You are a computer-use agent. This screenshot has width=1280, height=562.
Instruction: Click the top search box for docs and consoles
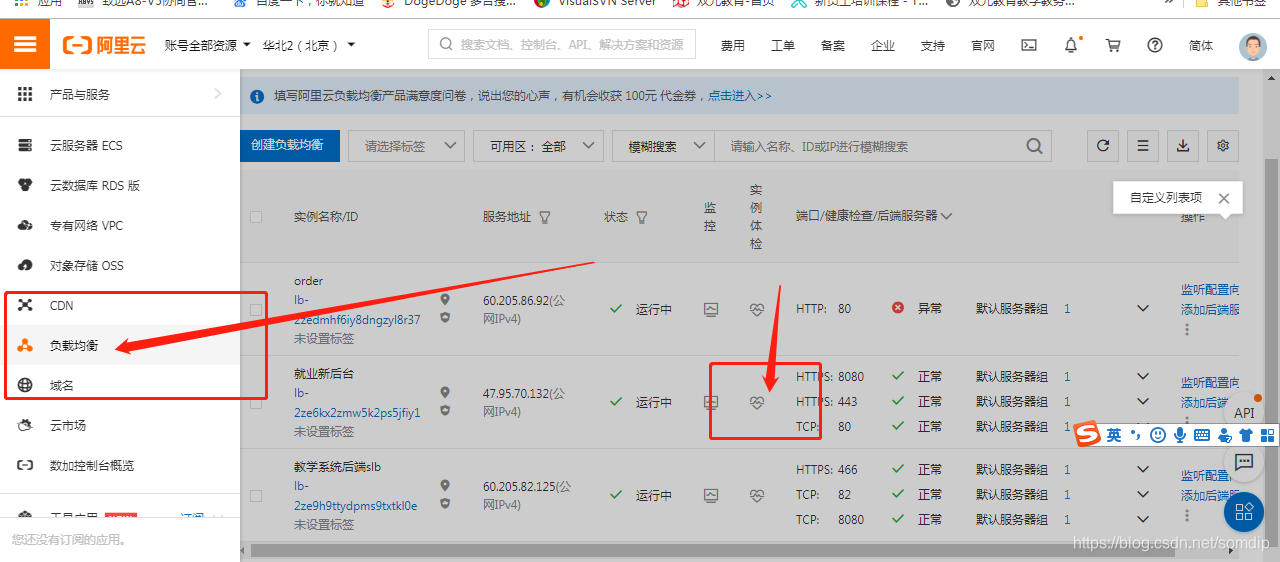coord(563,45)
